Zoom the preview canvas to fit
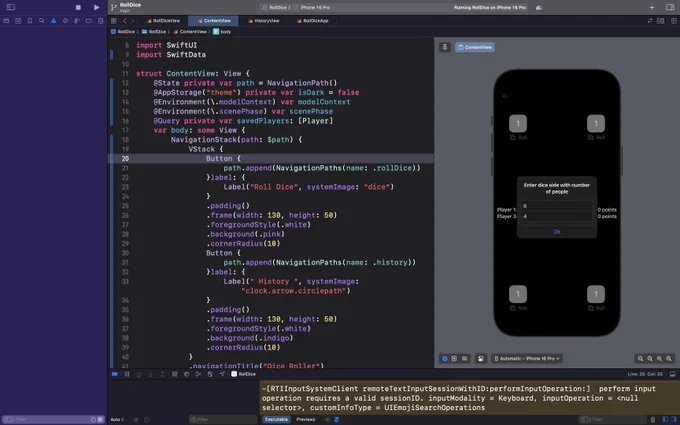Viewport: 680px width, 425px height. point(660,359)
